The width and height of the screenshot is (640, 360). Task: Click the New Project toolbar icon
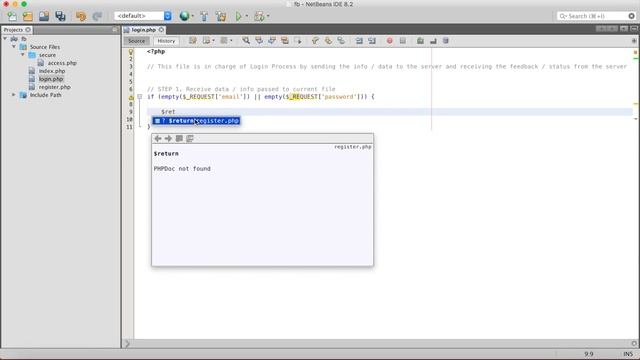(28, 16)
